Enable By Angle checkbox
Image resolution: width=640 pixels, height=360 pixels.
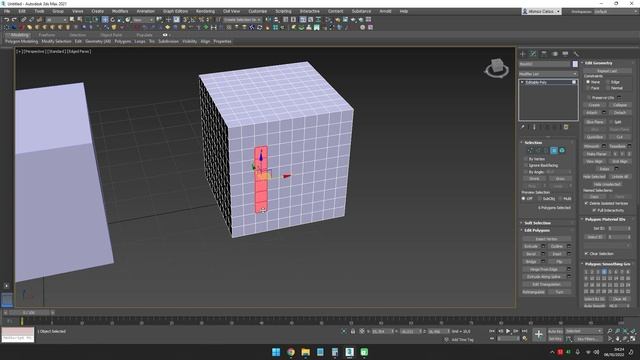tap(526, 172)
